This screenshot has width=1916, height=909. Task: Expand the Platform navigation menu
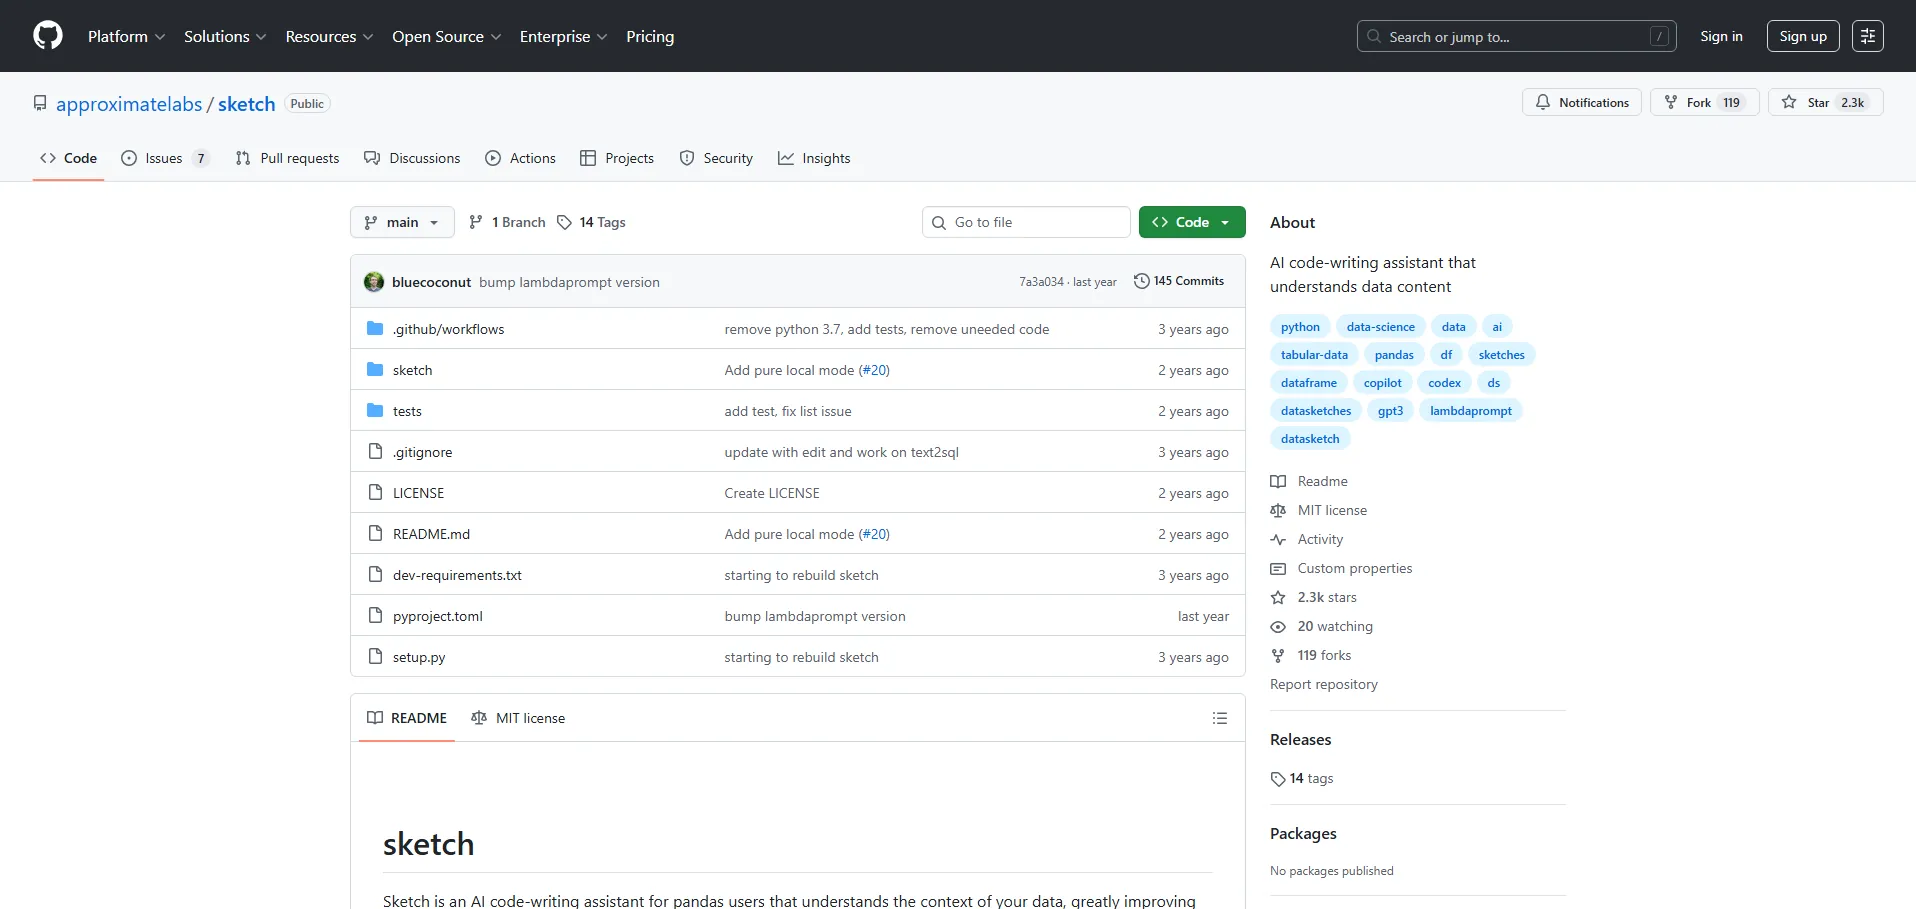pos(126,36)
